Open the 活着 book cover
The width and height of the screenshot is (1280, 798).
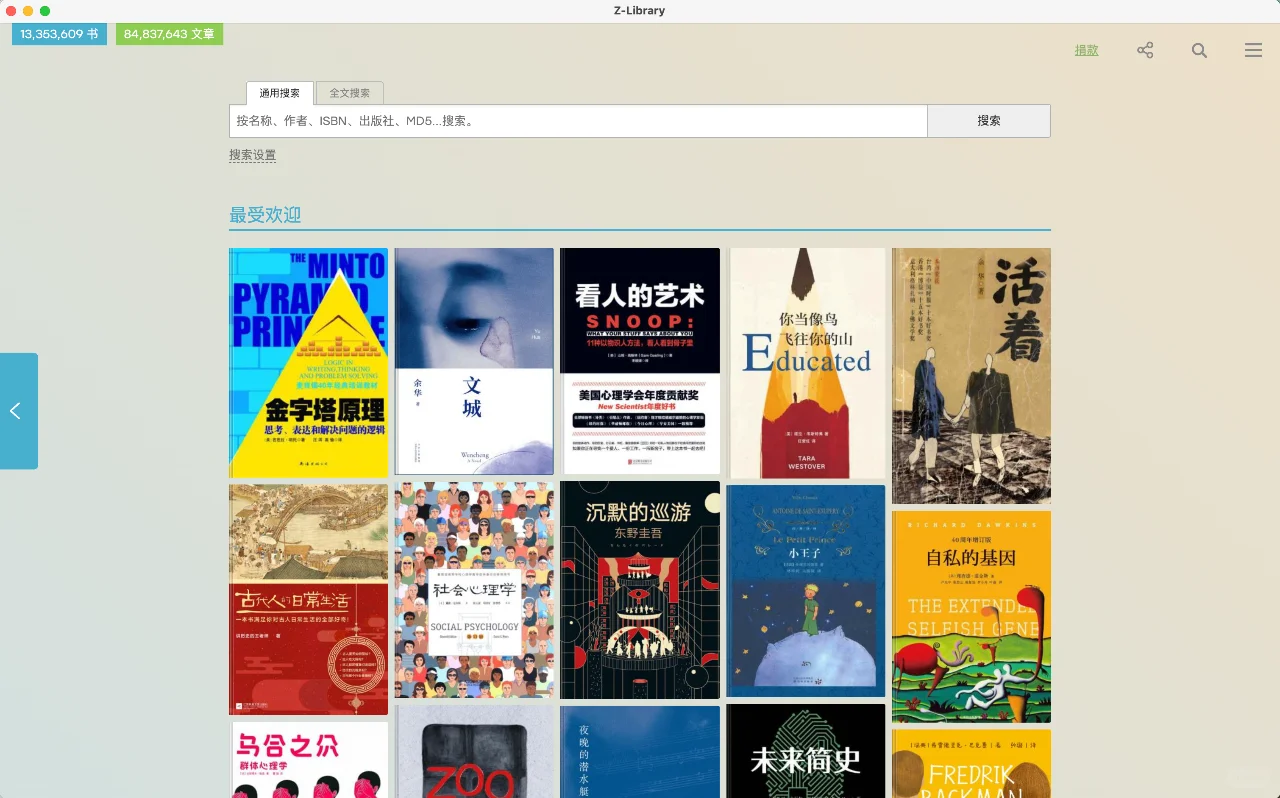[971, 376]
